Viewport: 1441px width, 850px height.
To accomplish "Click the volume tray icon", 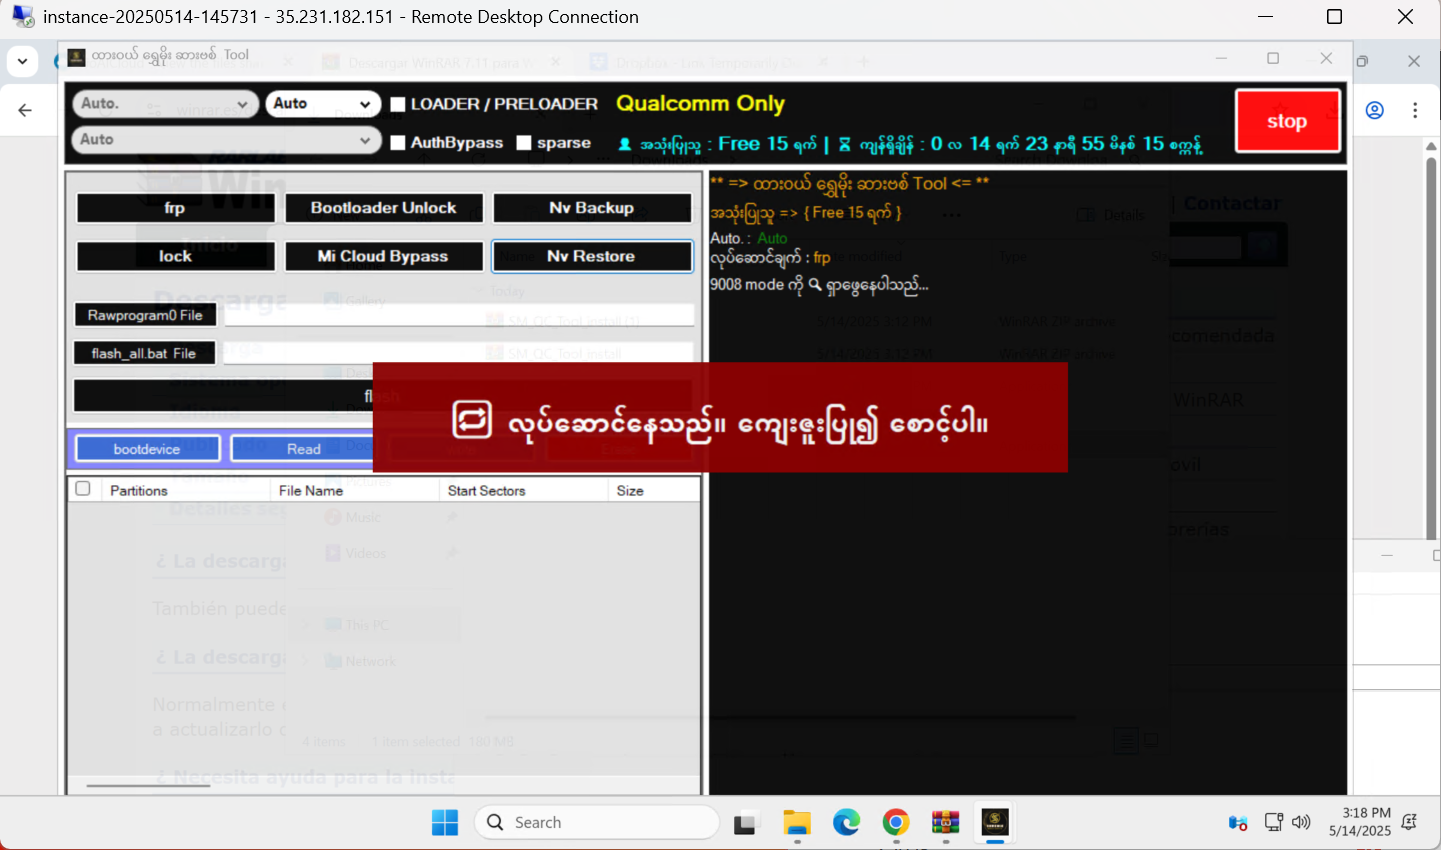I will pos(1301,822).
